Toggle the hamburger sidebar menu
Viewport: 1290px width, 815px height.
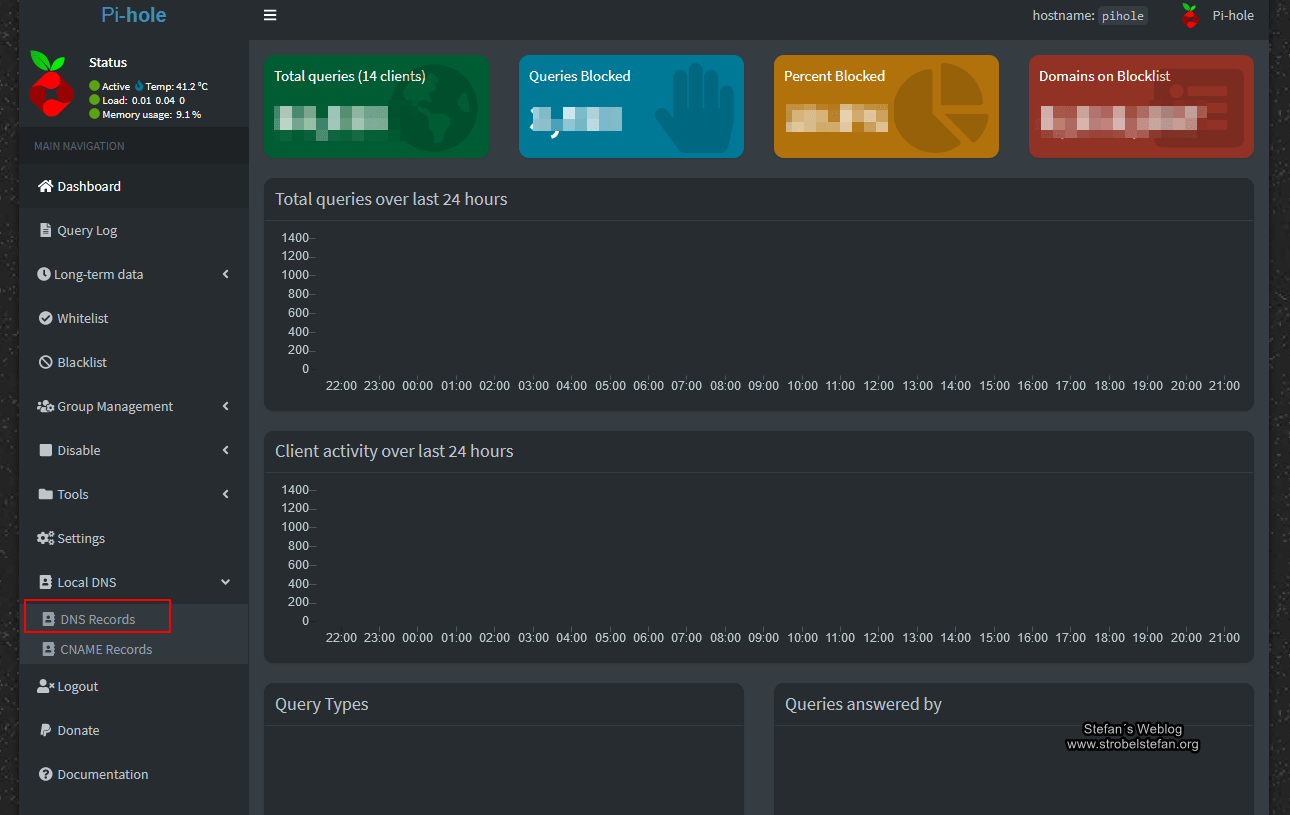pyautogui.click(x=270, y=15)
